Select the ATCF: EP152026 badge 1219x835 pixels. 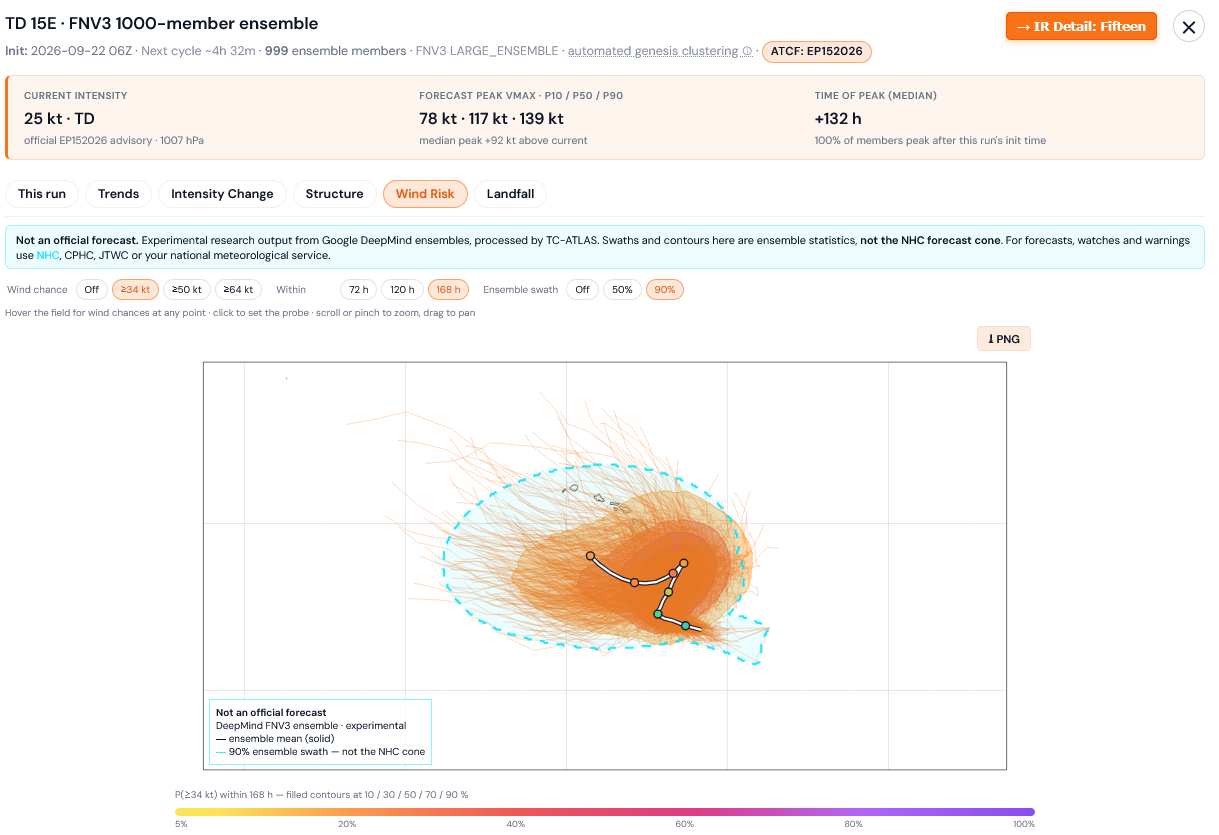coord(817,51)
